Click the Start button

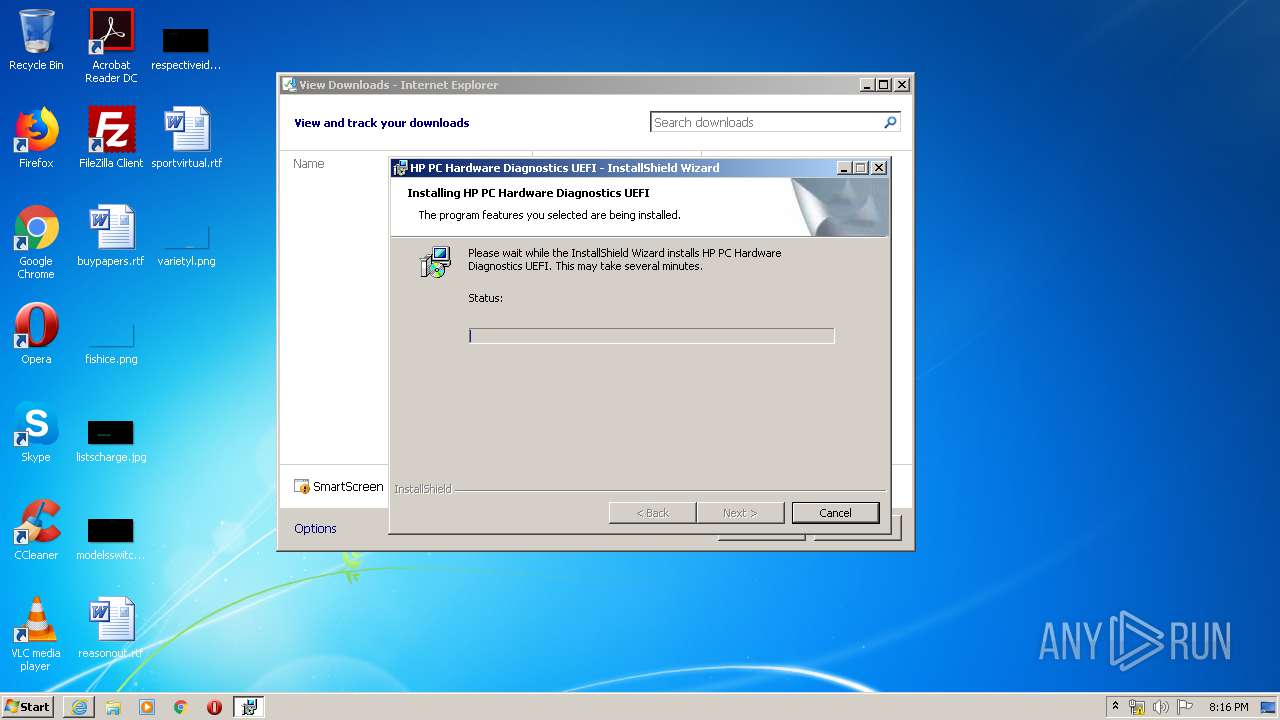[28, 707]
